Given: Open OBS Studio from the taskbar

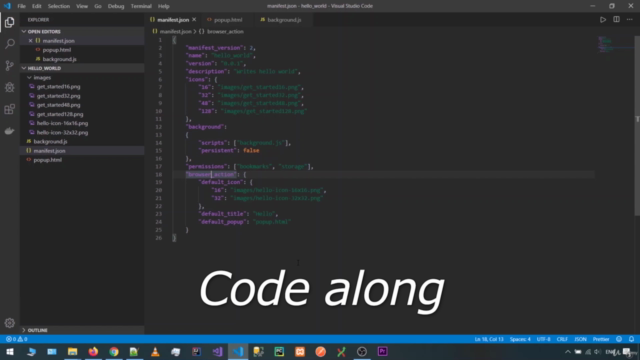Looking at the screenshot, I should coord(362,351).
